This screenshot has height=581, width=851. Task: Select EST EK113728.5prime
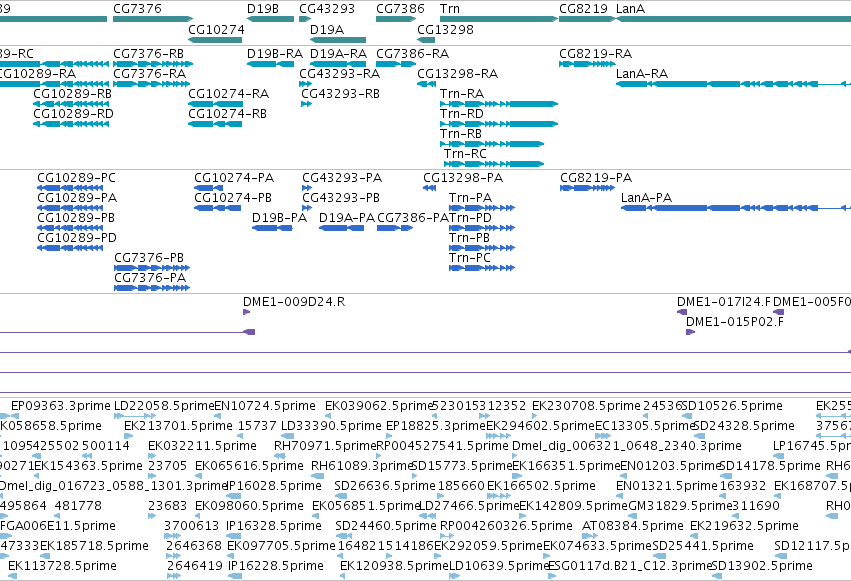coord(62,566)
